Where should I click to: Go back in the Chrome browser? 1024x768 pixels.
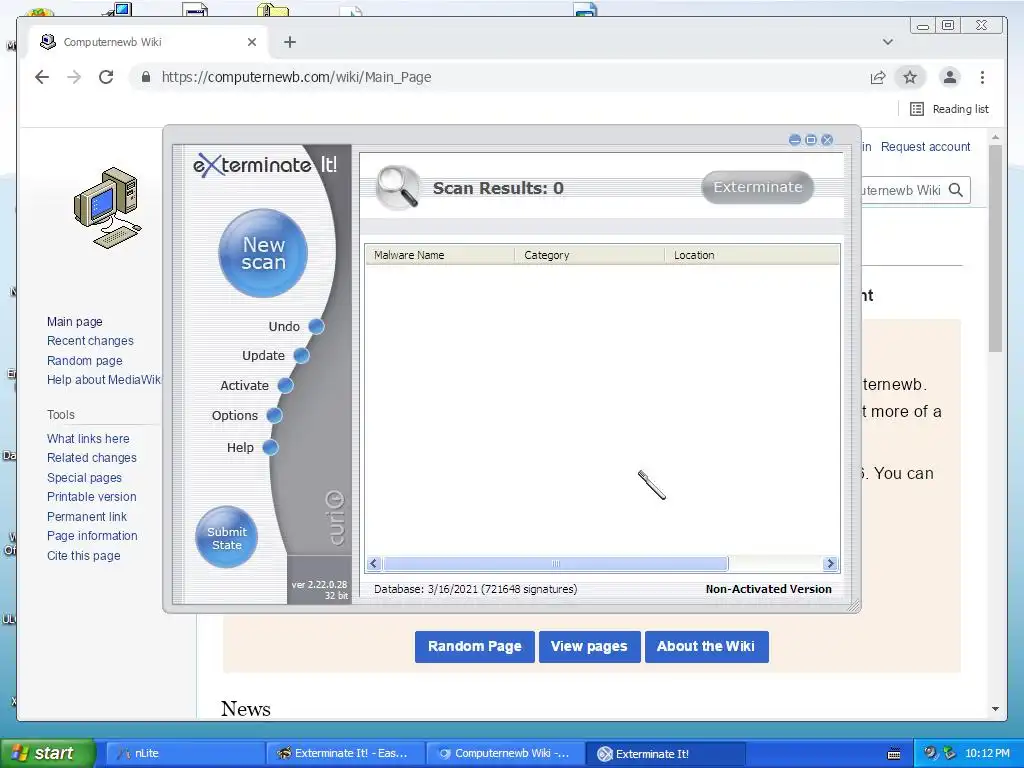pyautogui.click(x=42, y=77)
